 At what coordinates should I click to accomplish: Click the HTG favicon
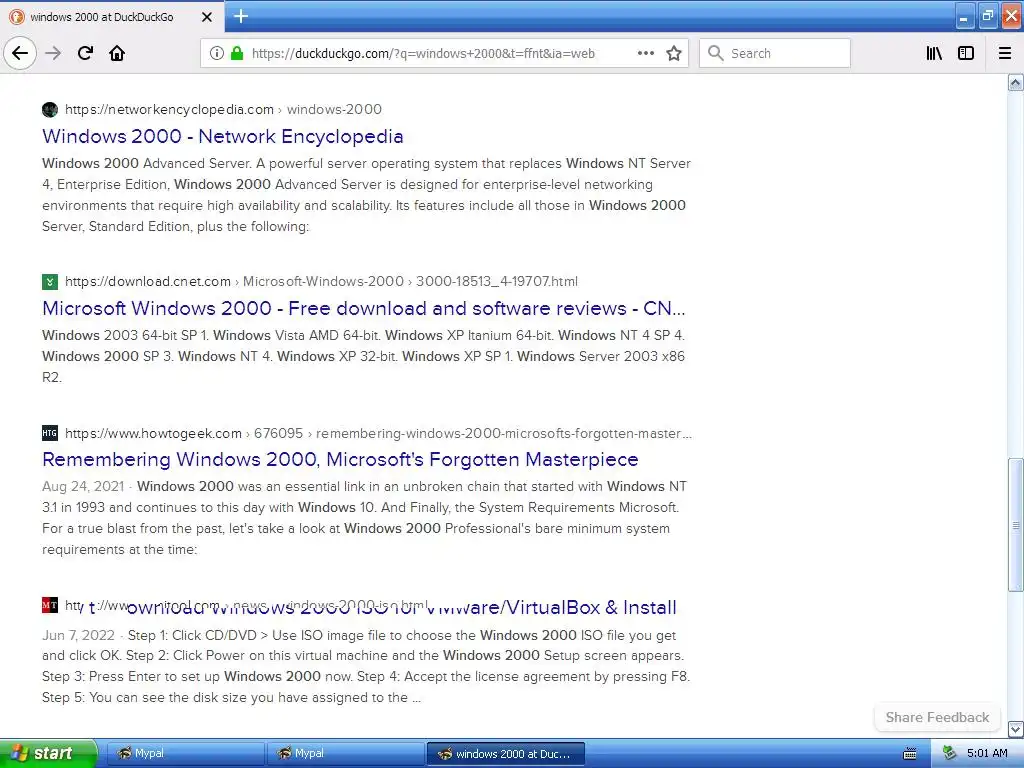click(x=50, y=433)
